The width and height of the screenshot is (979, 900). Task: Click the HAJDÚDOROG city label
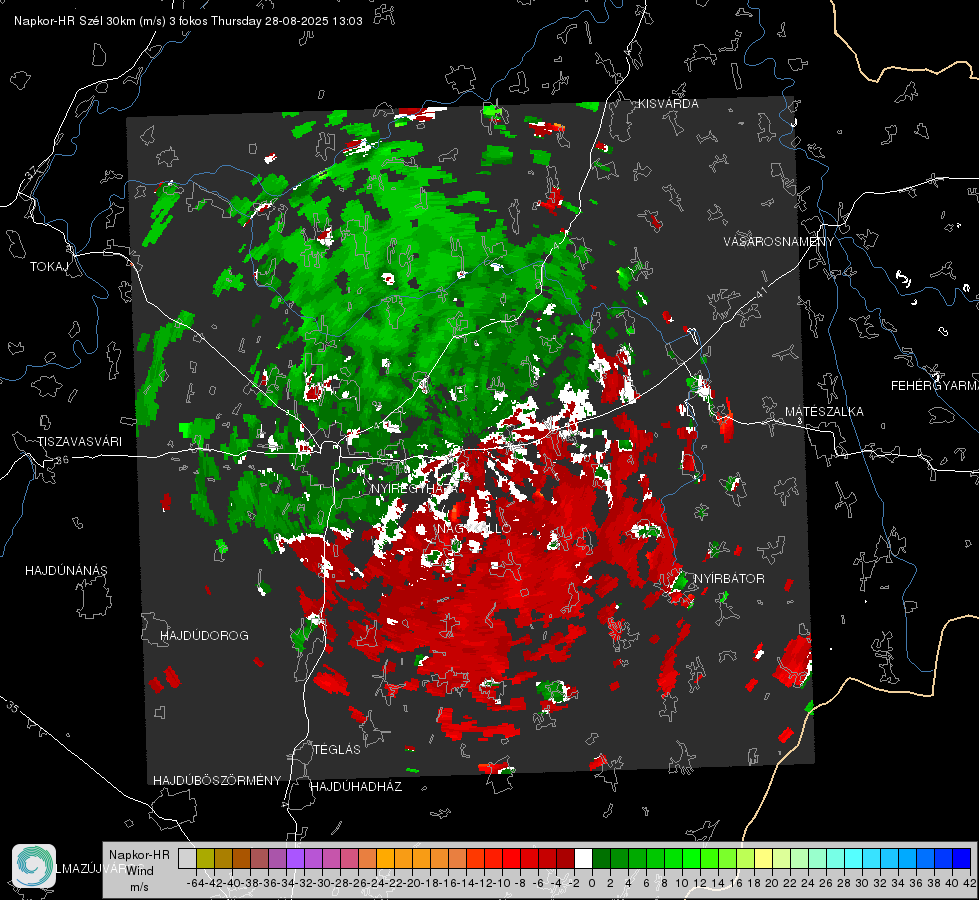(x=204, y=635)
